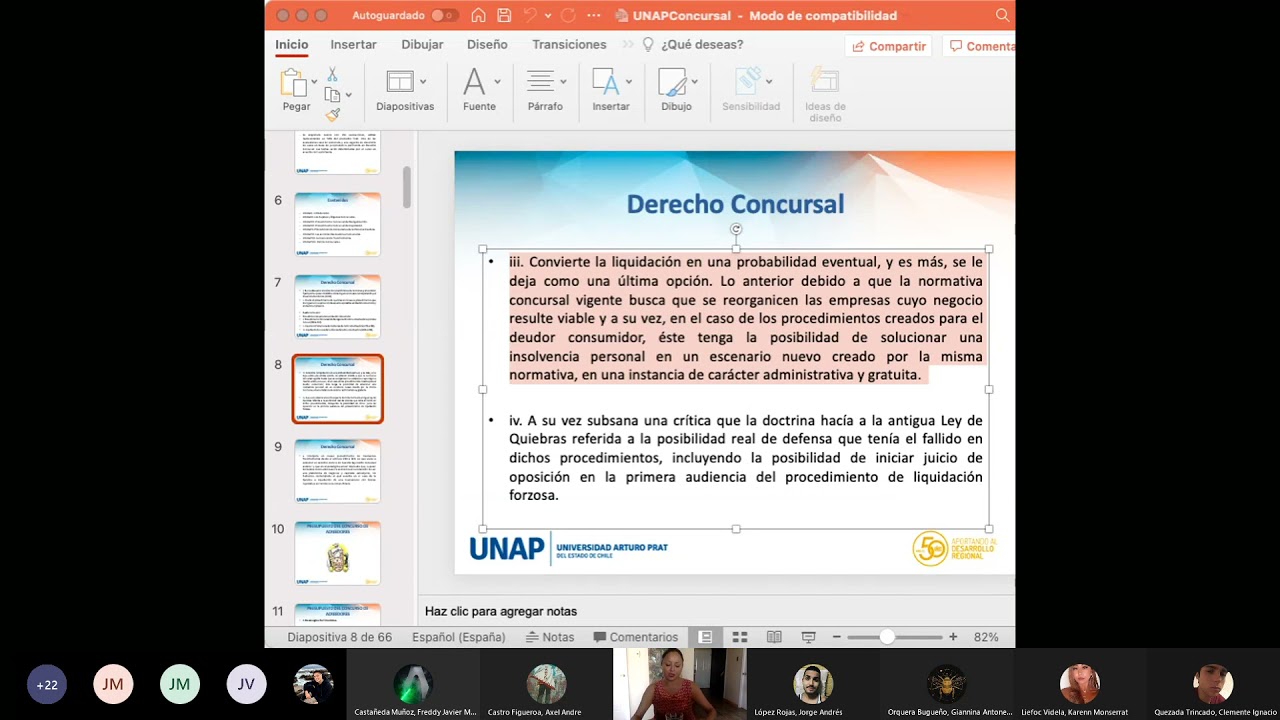
Task: Select slide 7 thumbnail
Action: click(338, 306)
